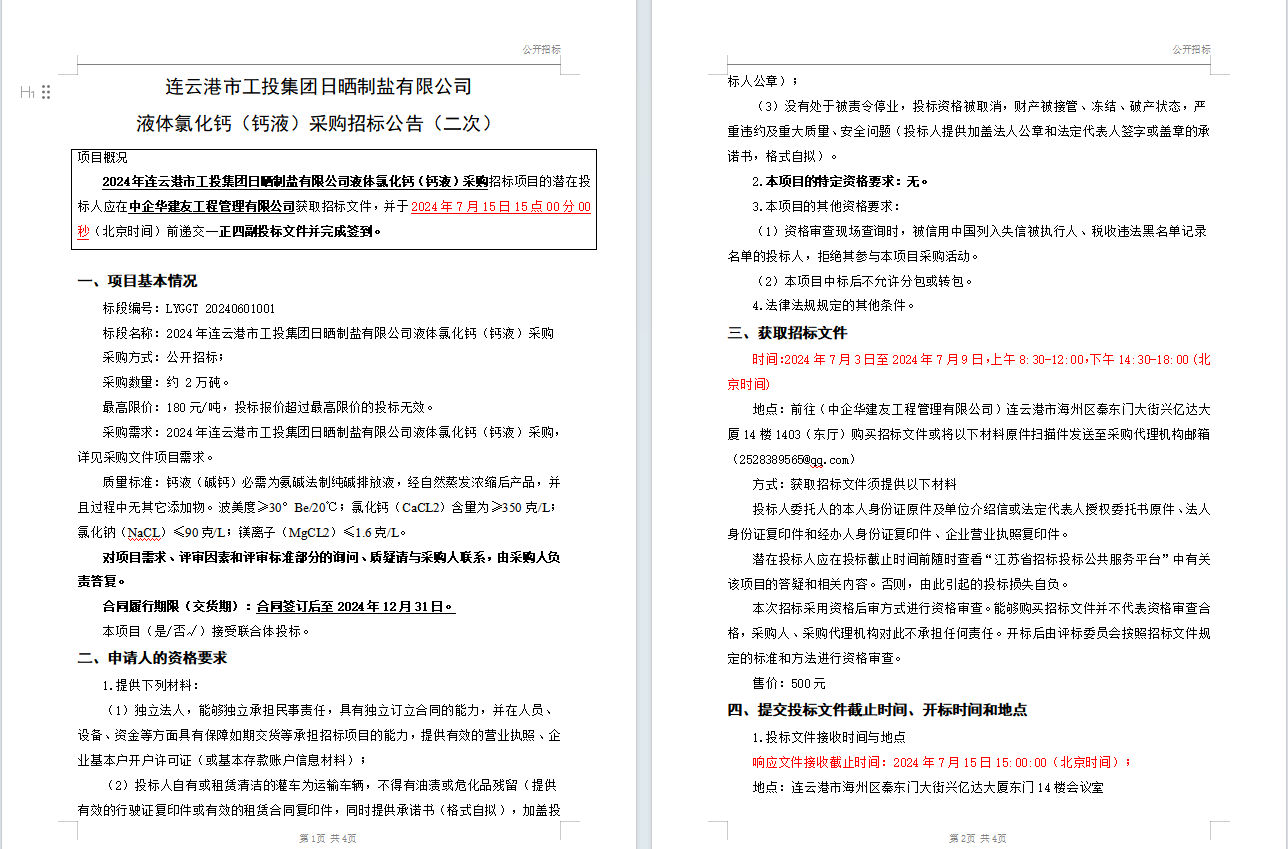Click the heading 三、获取招标文件

(x=787, y=333)
